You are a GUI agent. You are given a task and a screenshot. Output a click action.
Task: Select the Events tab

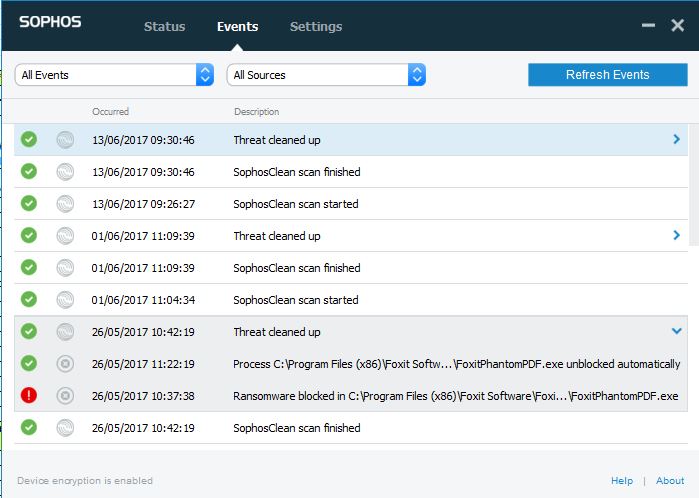click(x=238, y=26)
